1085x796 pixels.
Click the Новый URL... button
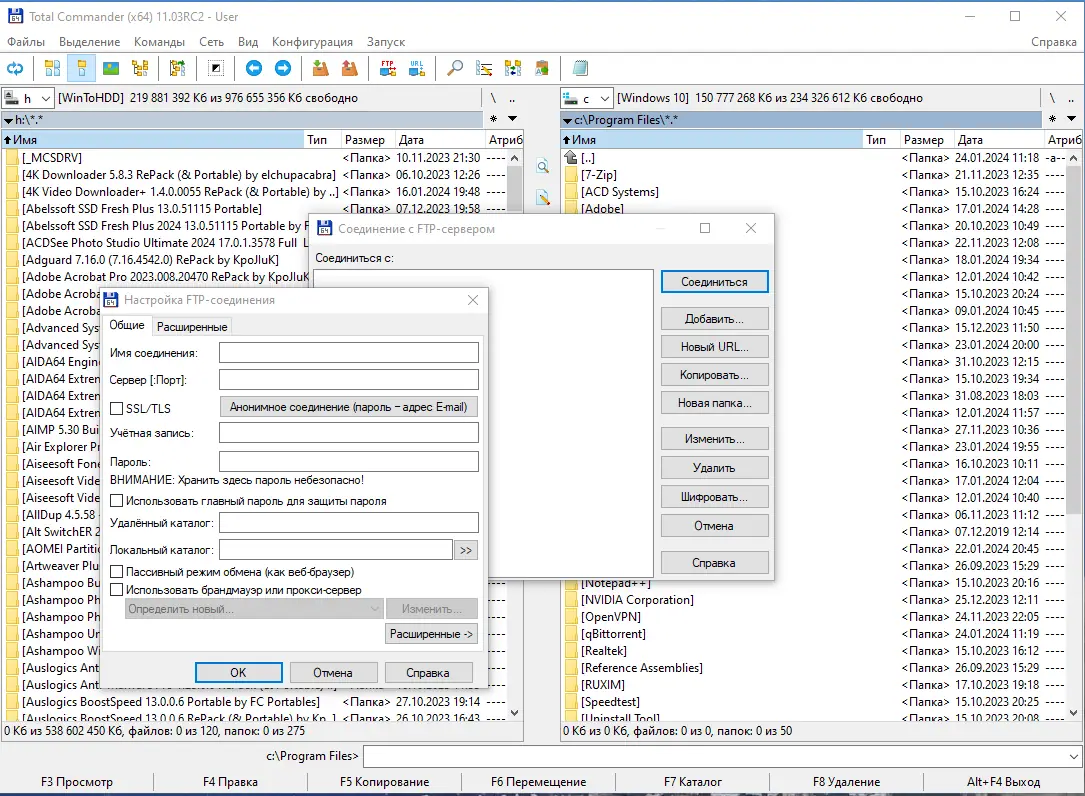tap(714, 347)
